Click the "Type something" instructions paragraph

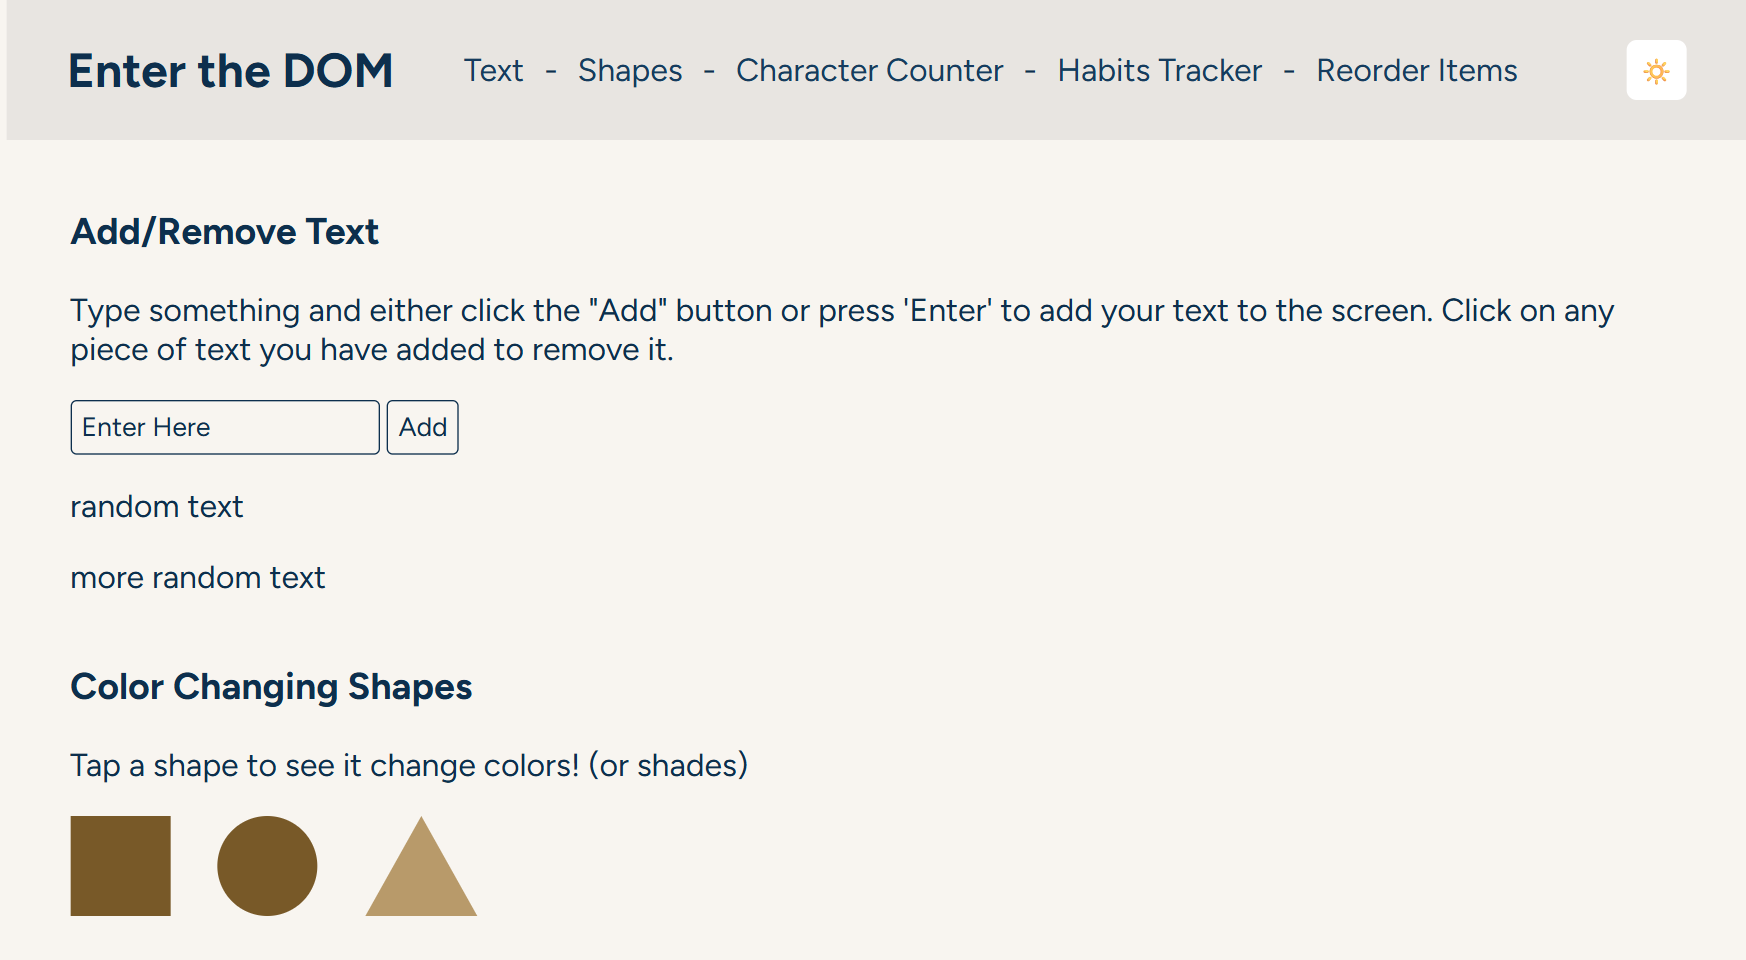pos(842,330)
